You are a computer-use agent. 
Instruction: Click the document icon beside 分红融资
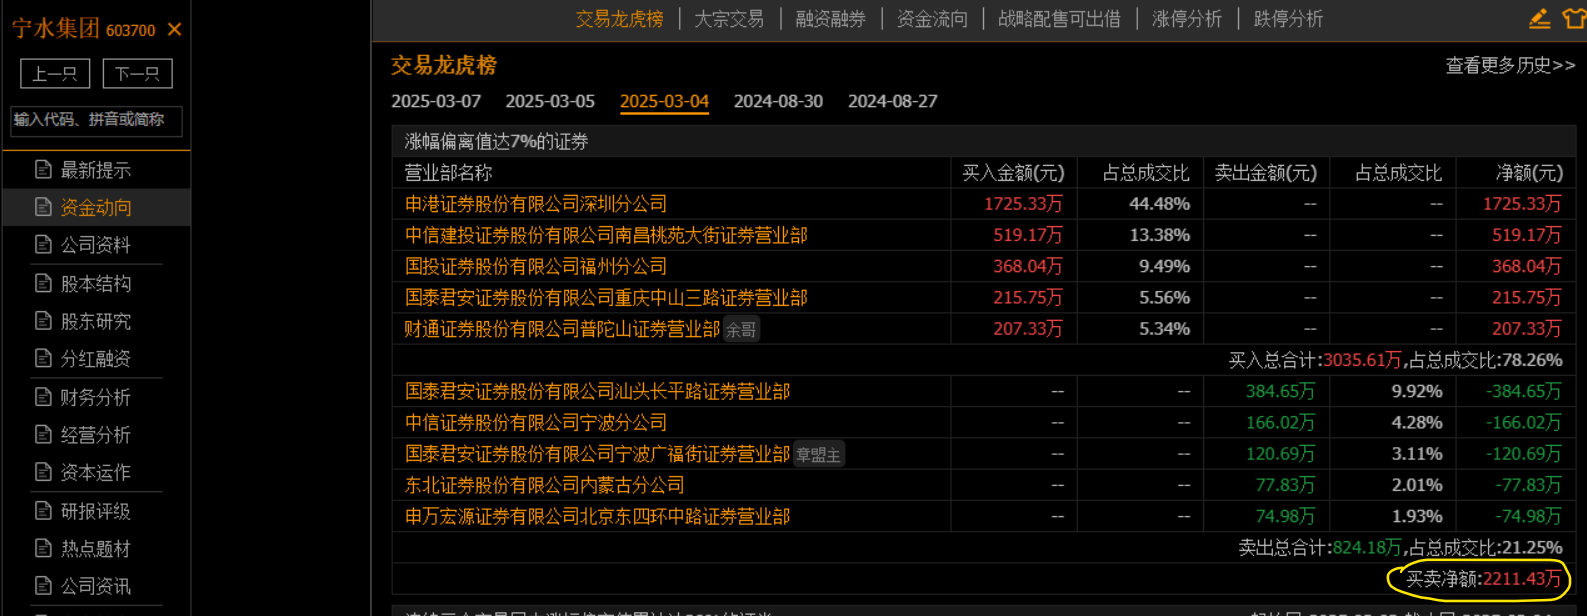pyautogui.click(x=43, y=358)
